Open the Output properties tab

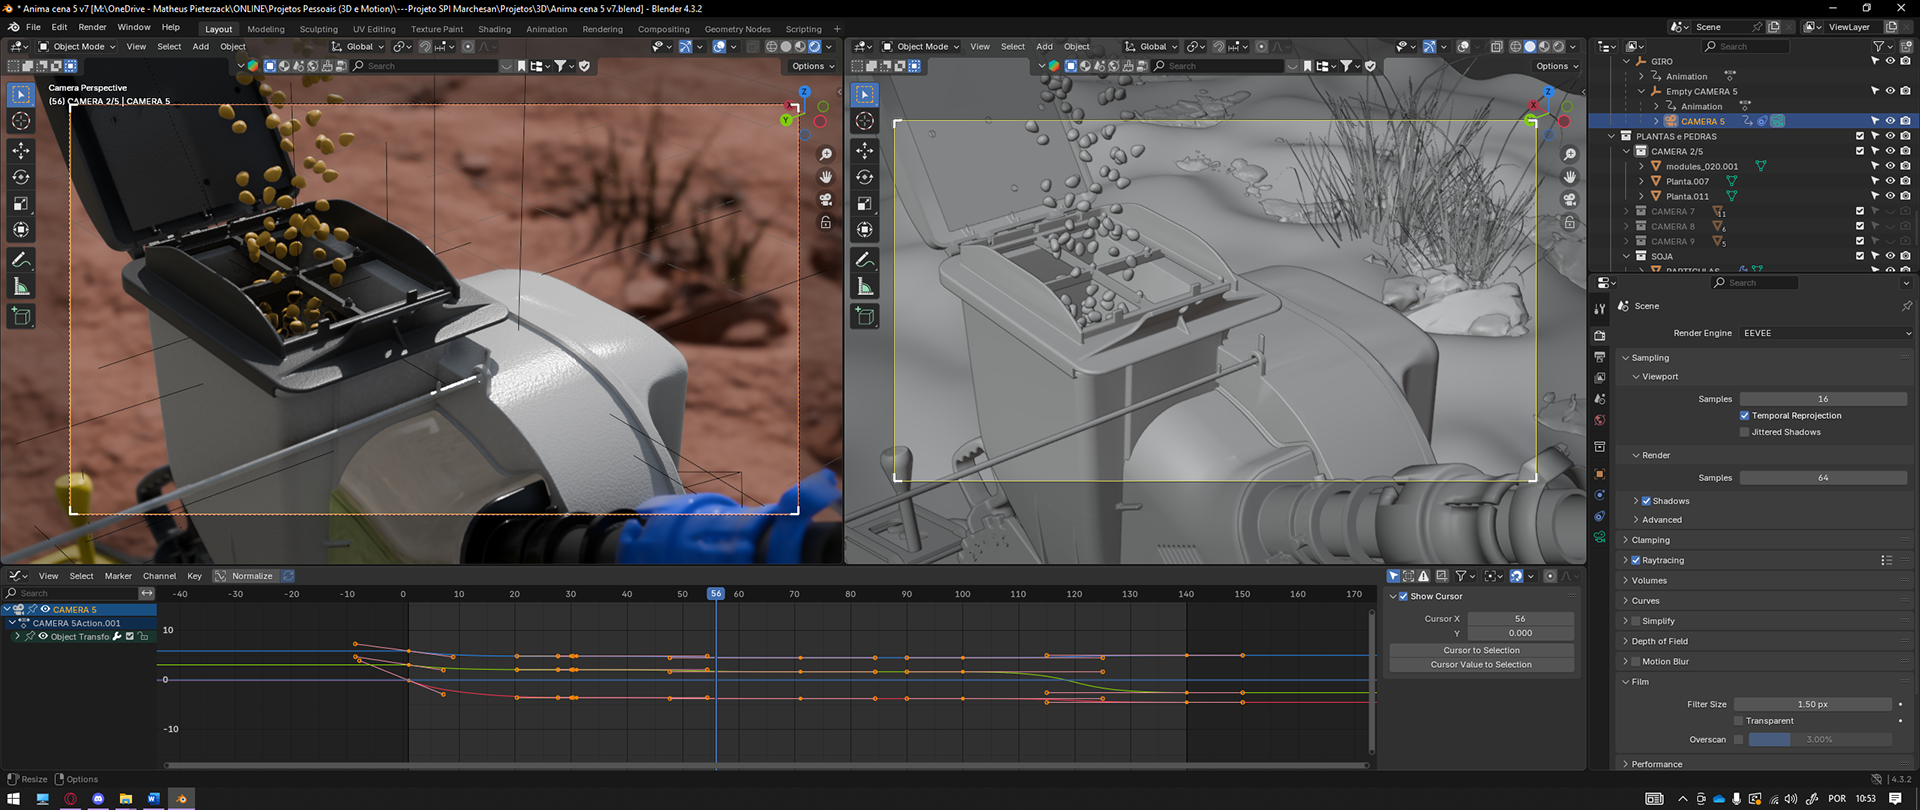[1600, 357]
